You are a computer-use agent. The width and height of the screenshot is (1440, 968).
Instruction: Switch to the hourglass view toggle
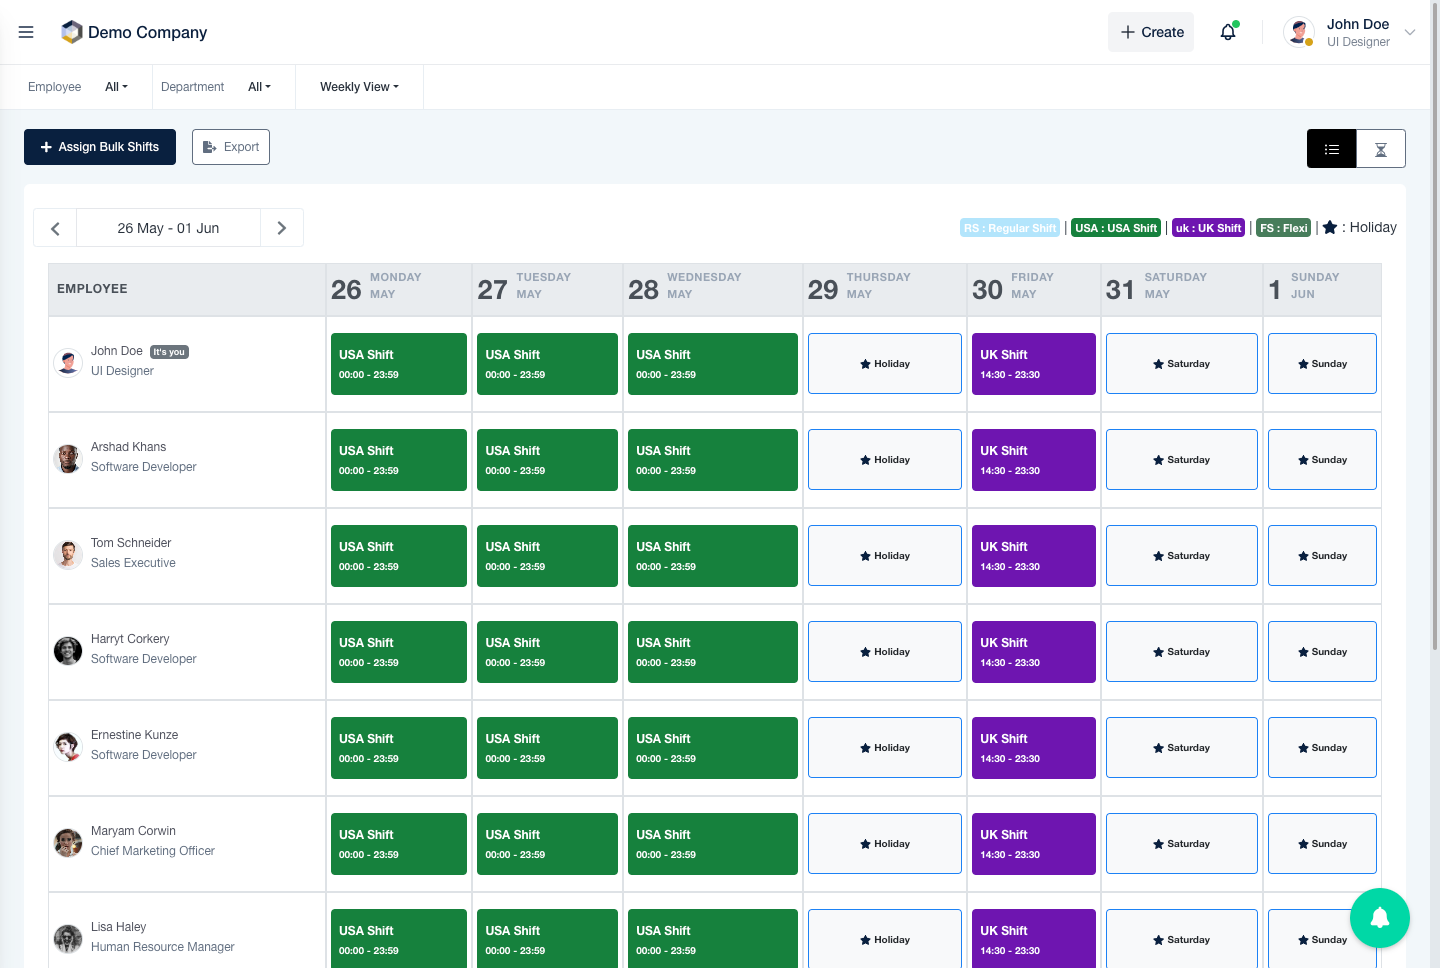(x=1380, y=149)
